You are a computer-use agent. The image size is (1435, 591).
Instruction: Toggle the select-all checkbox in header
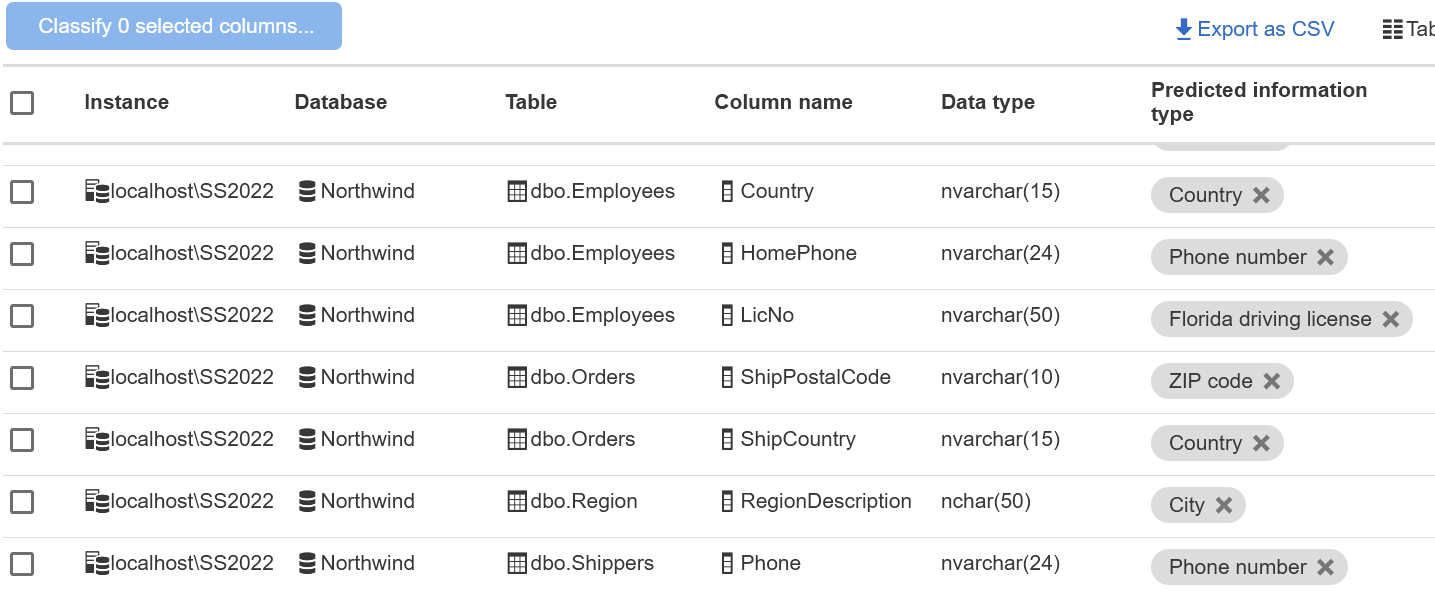point(22,102)
